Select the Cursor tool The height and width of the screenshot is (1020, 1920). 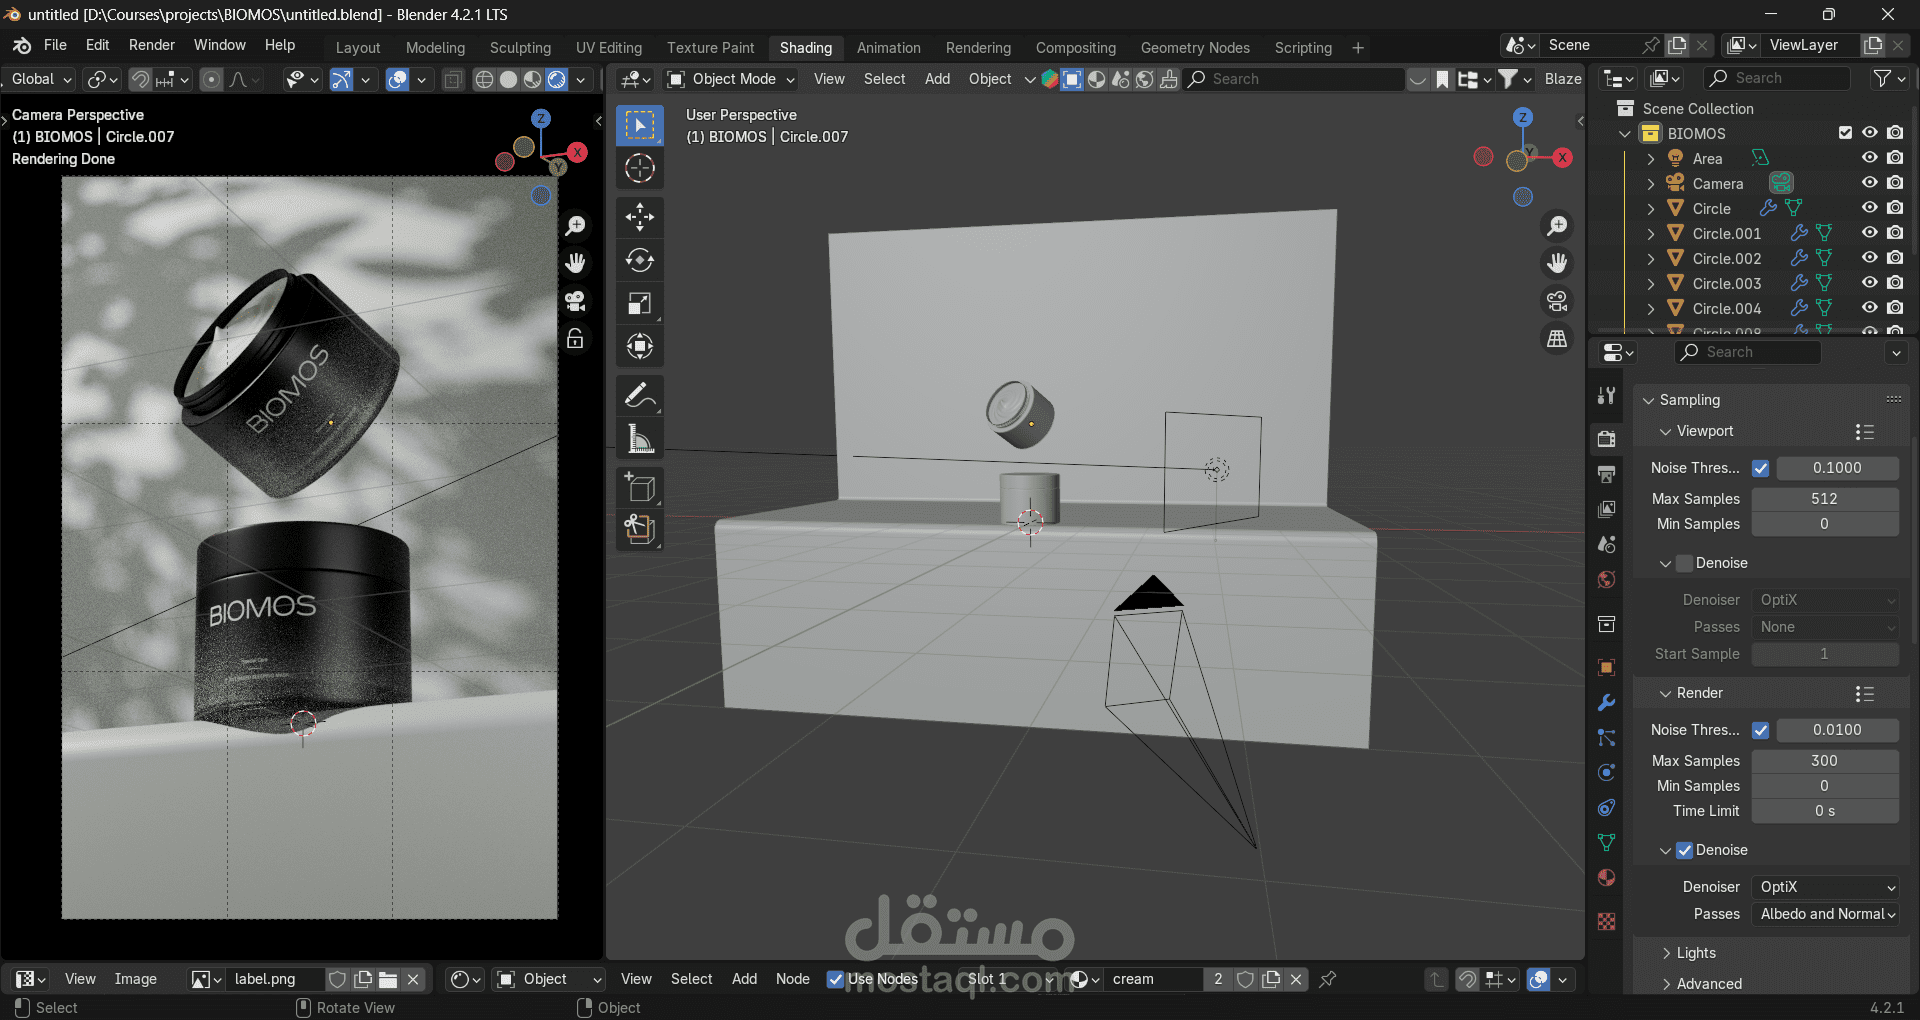point(640,168)
